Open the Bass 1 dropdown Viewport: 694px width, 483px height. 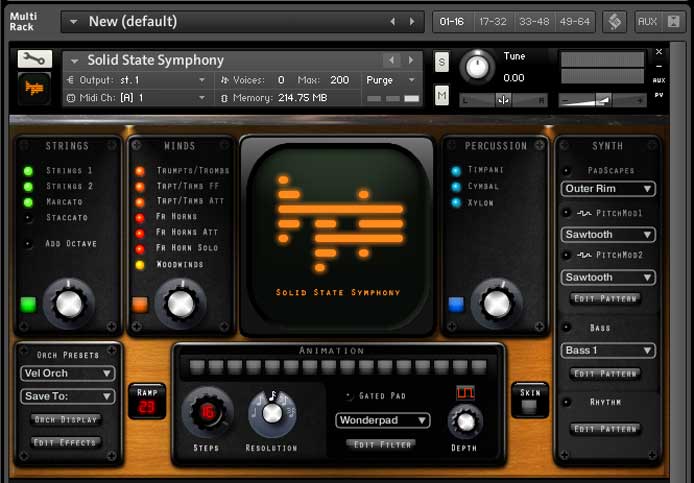coord(608,351)
